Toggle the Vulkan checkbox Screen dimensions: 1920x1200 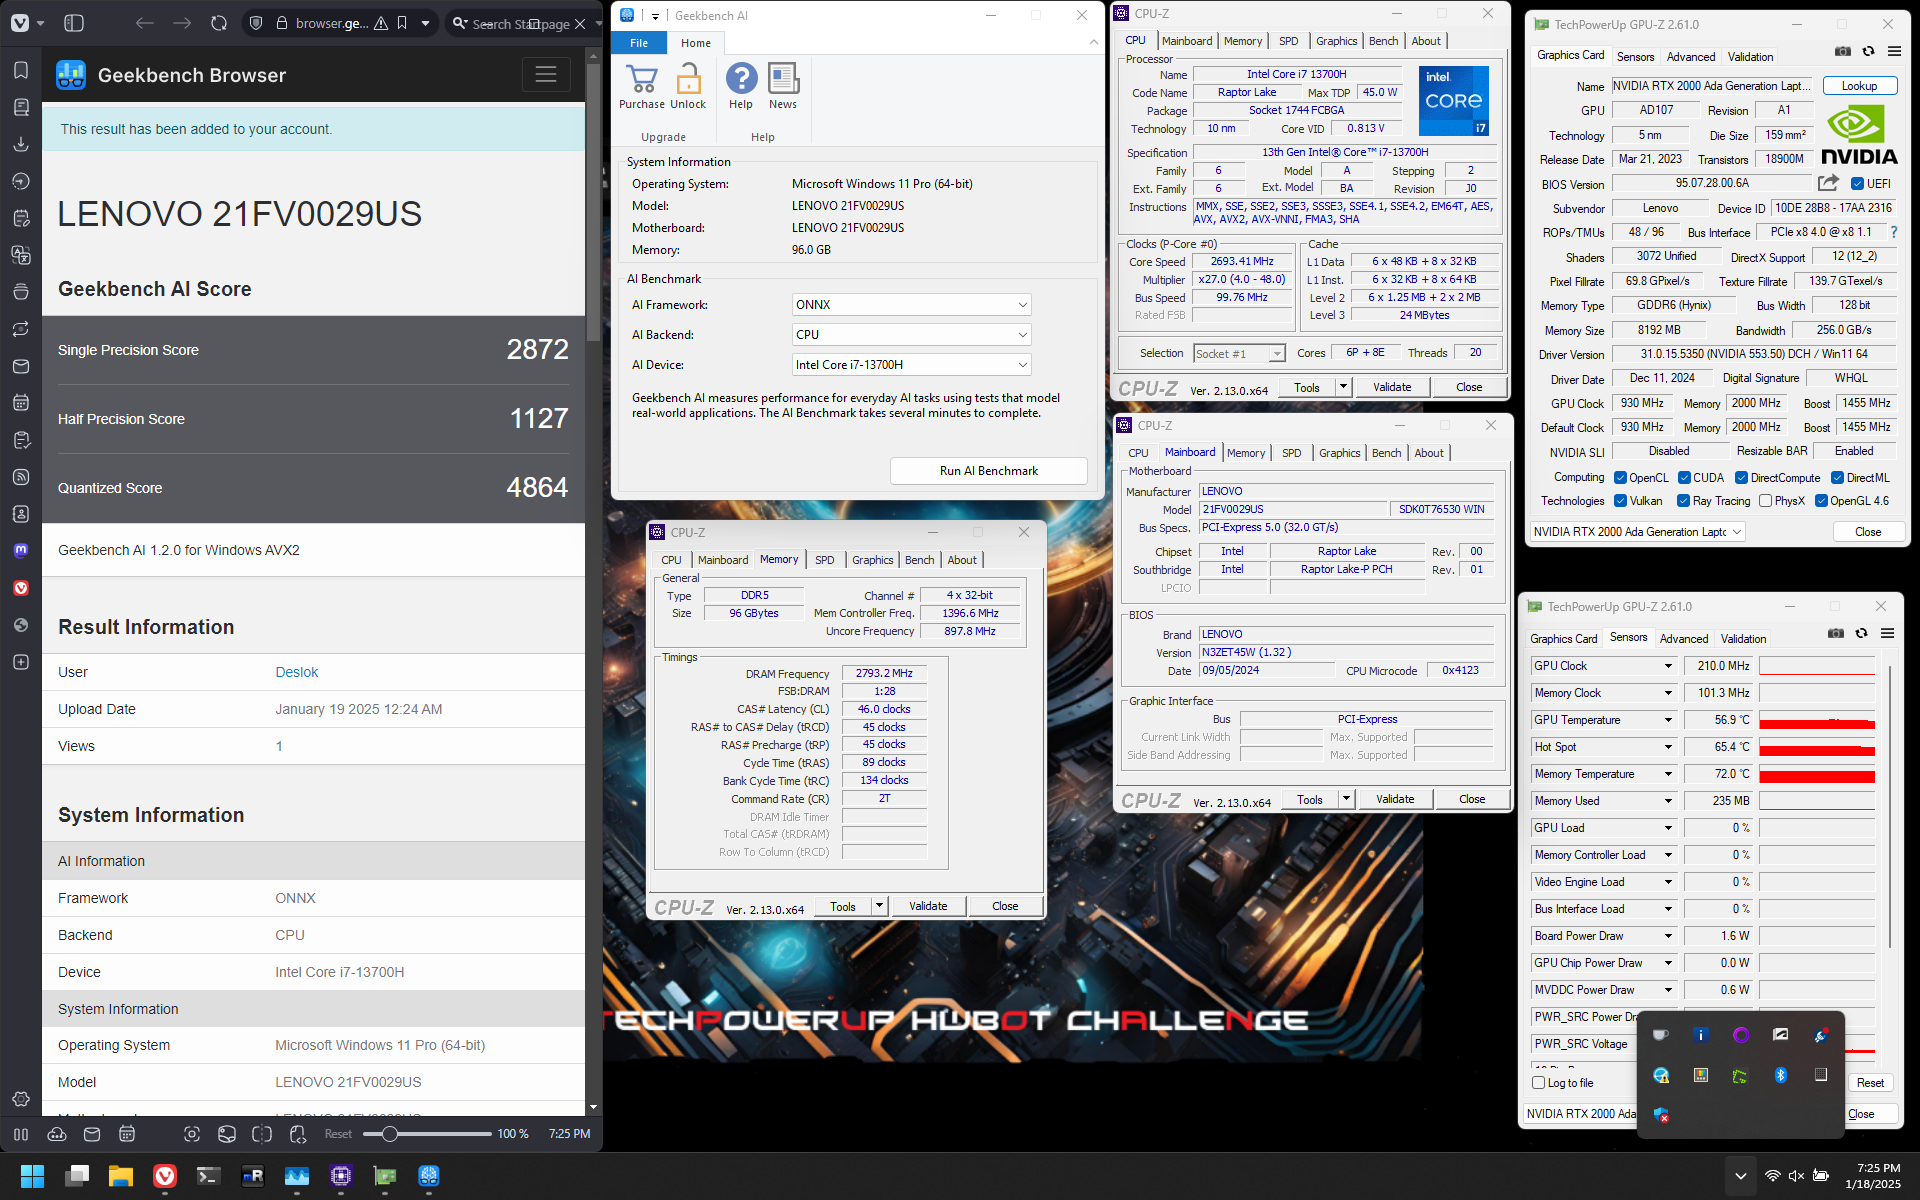point(1620,501)
